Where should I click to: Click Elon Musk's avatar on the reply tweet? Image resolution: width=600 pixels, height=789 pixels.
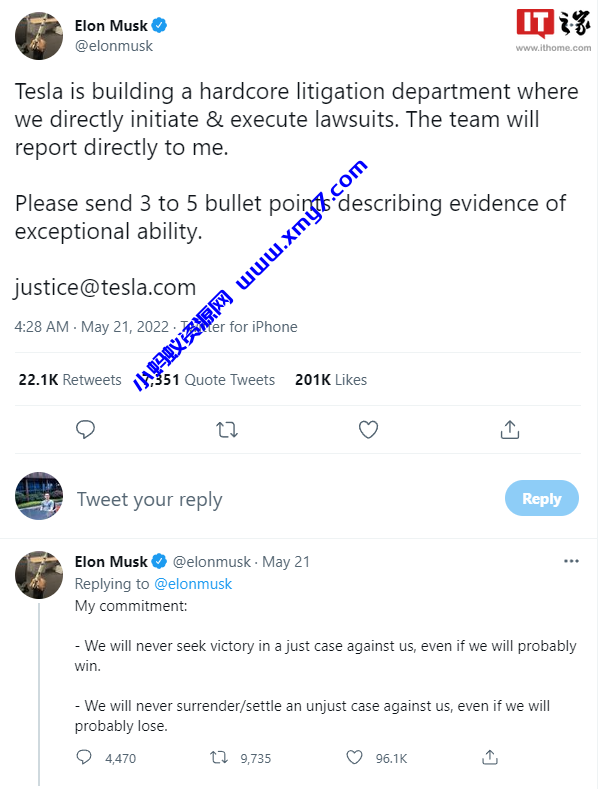(39, 574)
